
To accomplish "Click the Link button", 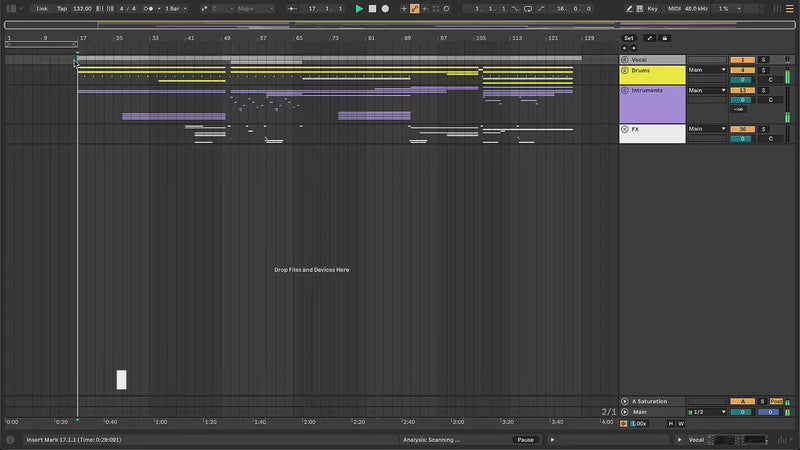I will tap(42, 8).
